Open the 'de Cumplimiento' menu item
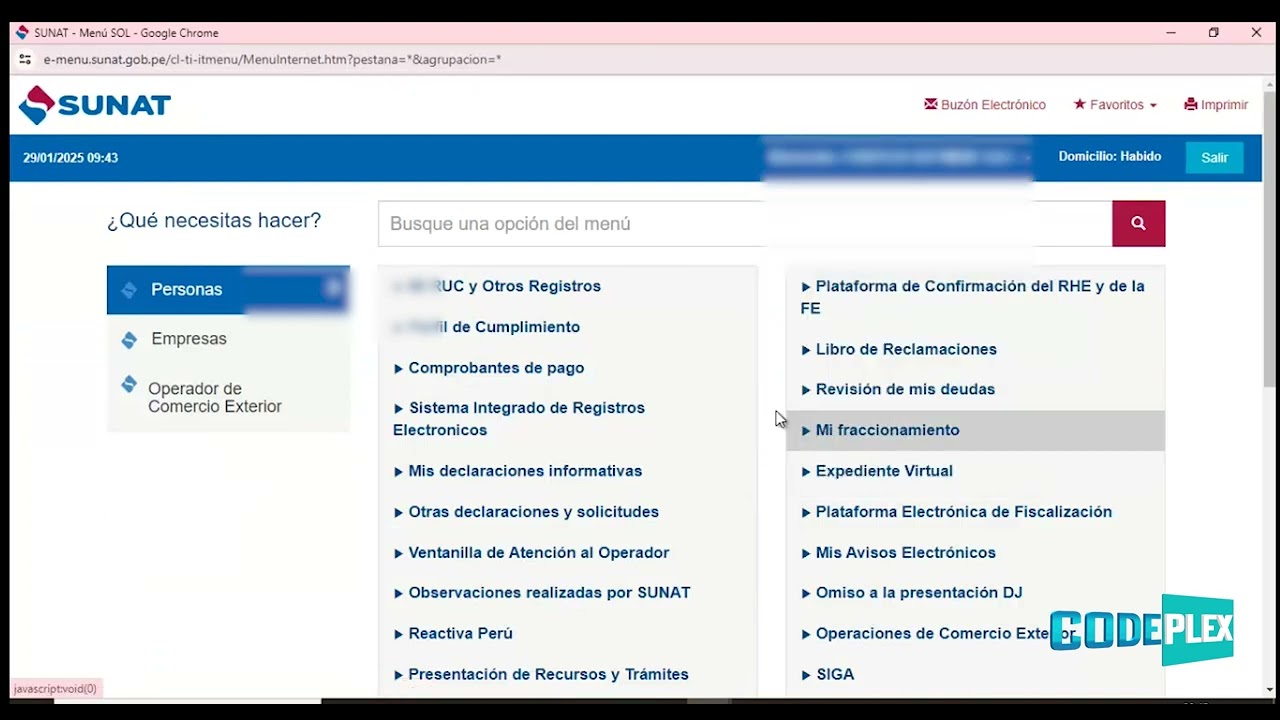This screenshot has width=1280, height=720. (x=486, y=327)
